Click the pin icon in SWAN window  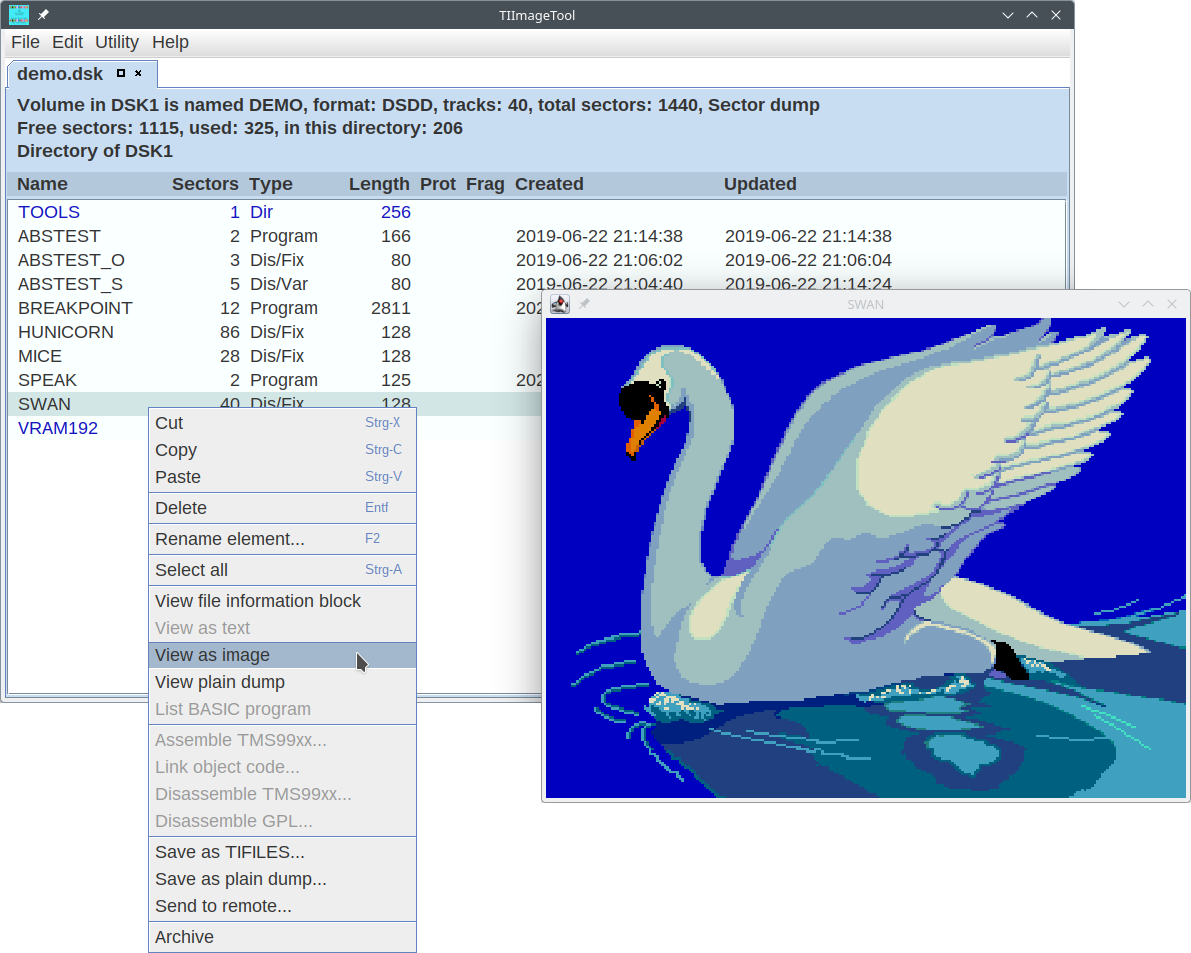pos(585,304)
